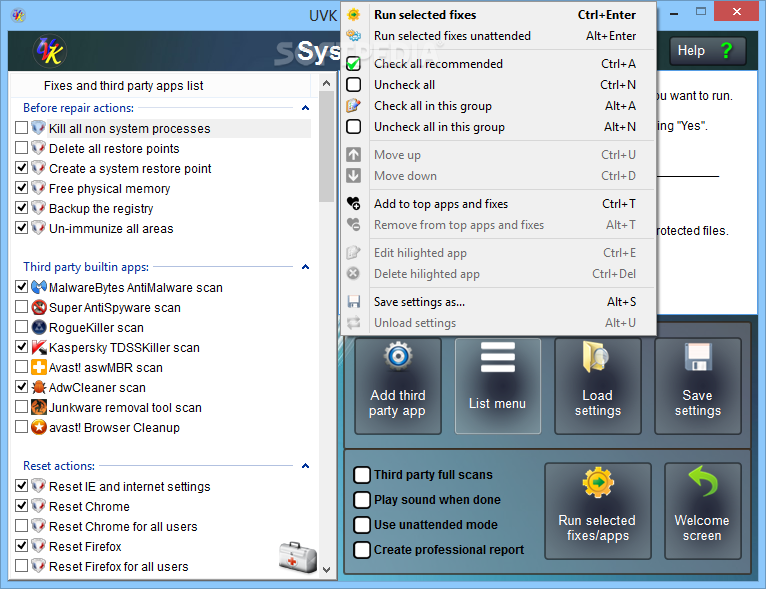Click the Add third party app button
The image size is (766, 589).
[398, 386]
